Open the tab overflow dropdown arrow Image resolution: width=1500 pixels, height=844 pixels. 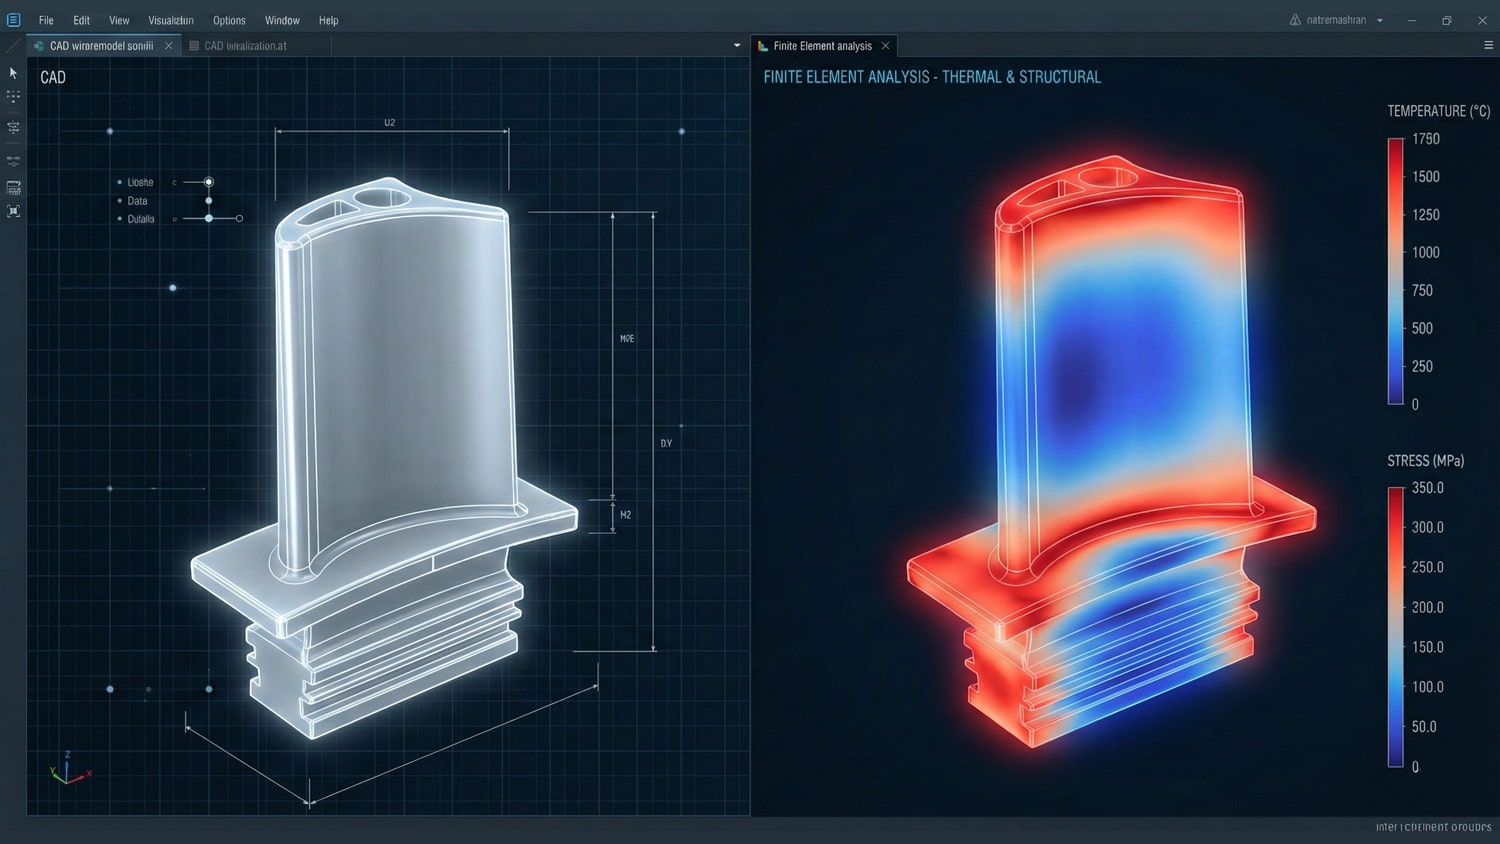tap(737, 46)
